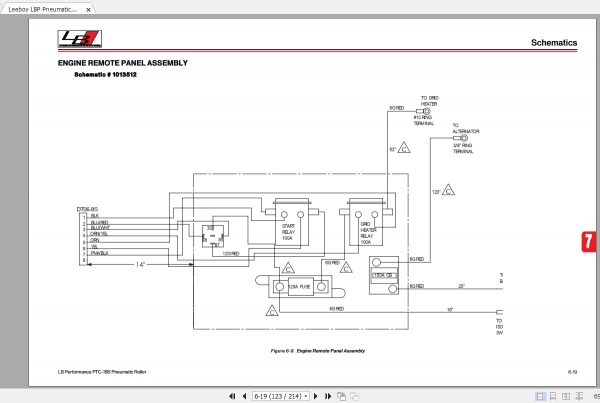This screenshot has width=600, height=403.
Task: Click the Engine Remote Panel Assembly heading
Action: [123, 63]
